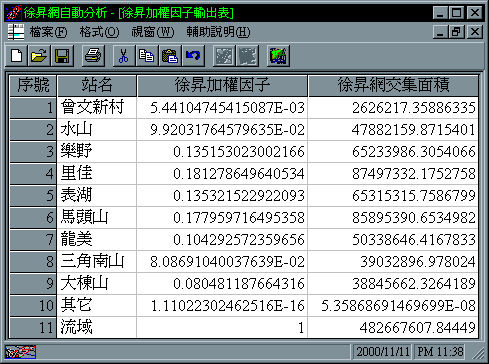Click the New document toolbar icon
Screen dimensions: 489x364
17,56
